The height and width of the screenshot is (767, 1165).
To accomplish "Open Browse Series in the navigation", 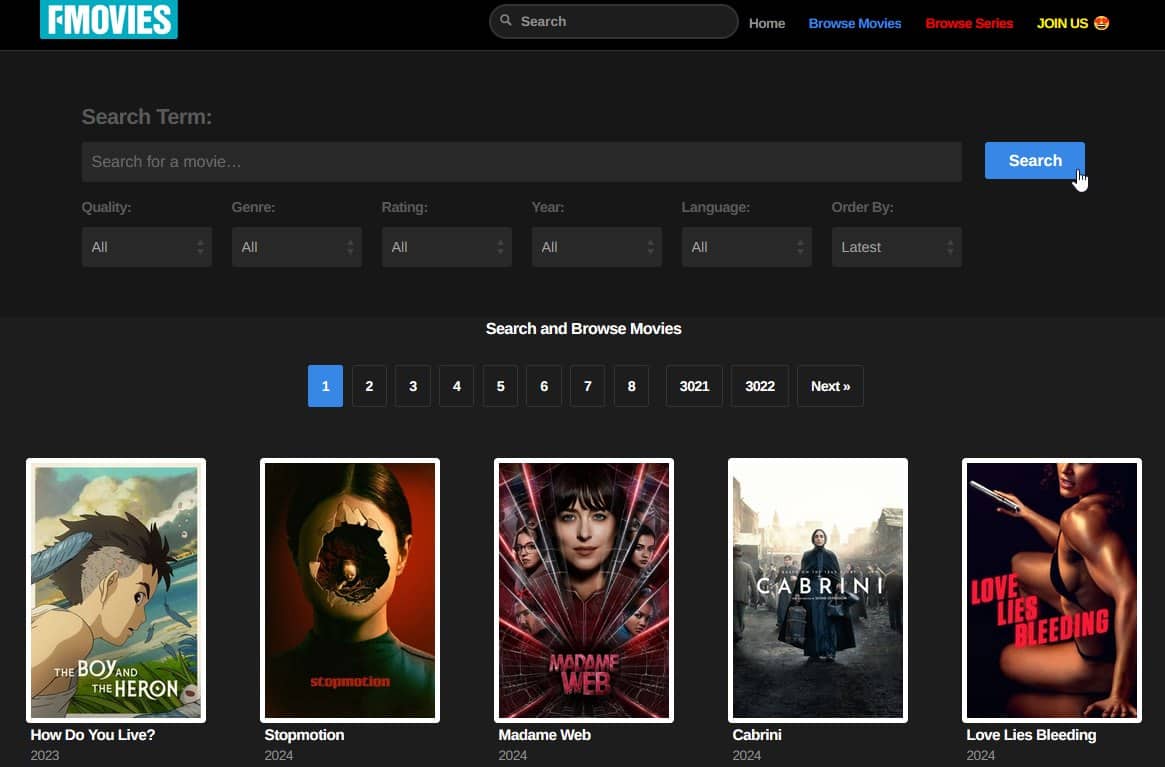I will click(969, 23).
